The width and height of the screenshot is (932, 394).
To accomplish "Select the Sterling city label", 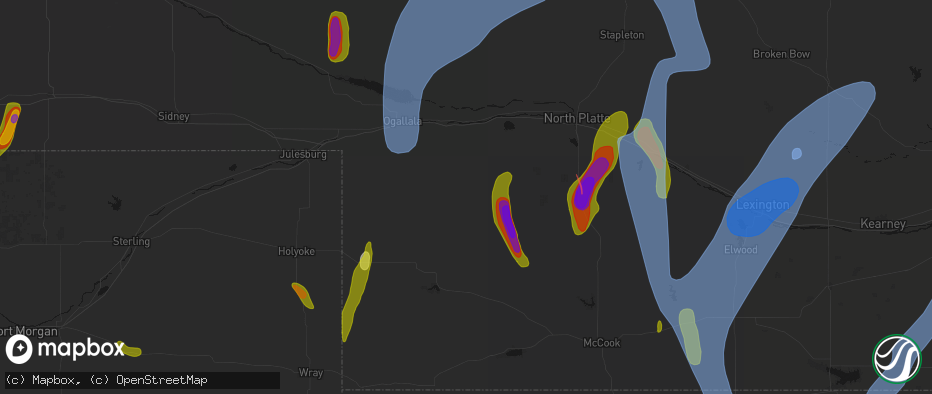I will point(131,242).
